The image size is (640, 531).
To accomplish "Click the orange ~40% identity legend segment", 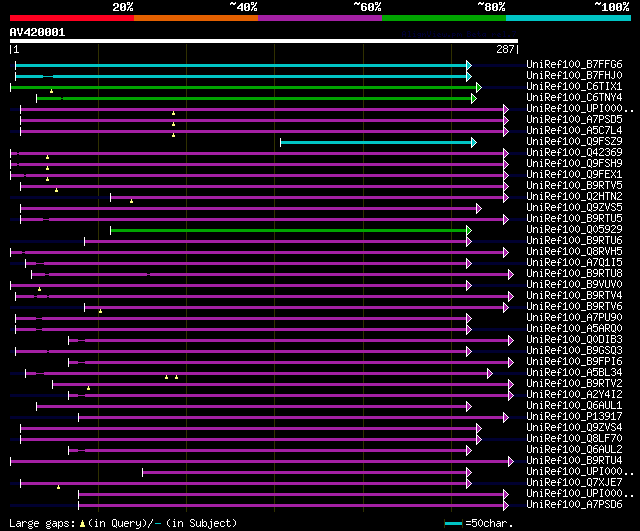I will tap(196, 18).
